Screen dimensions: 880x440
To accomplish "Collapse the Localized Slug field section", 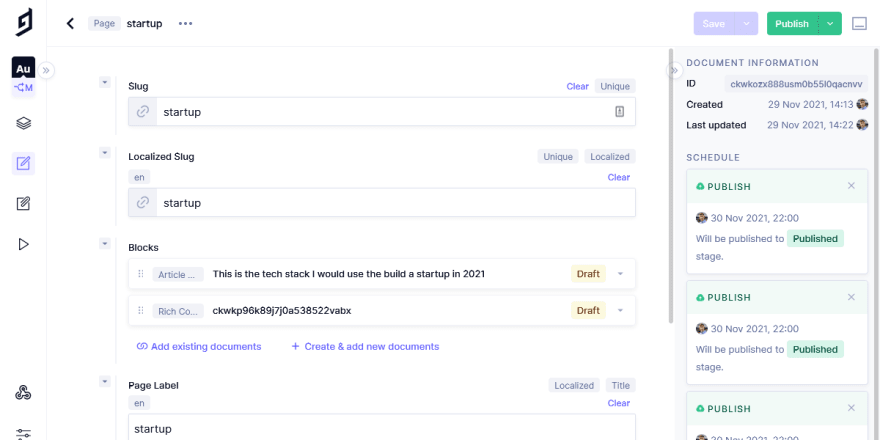I will tap(104, 153).
